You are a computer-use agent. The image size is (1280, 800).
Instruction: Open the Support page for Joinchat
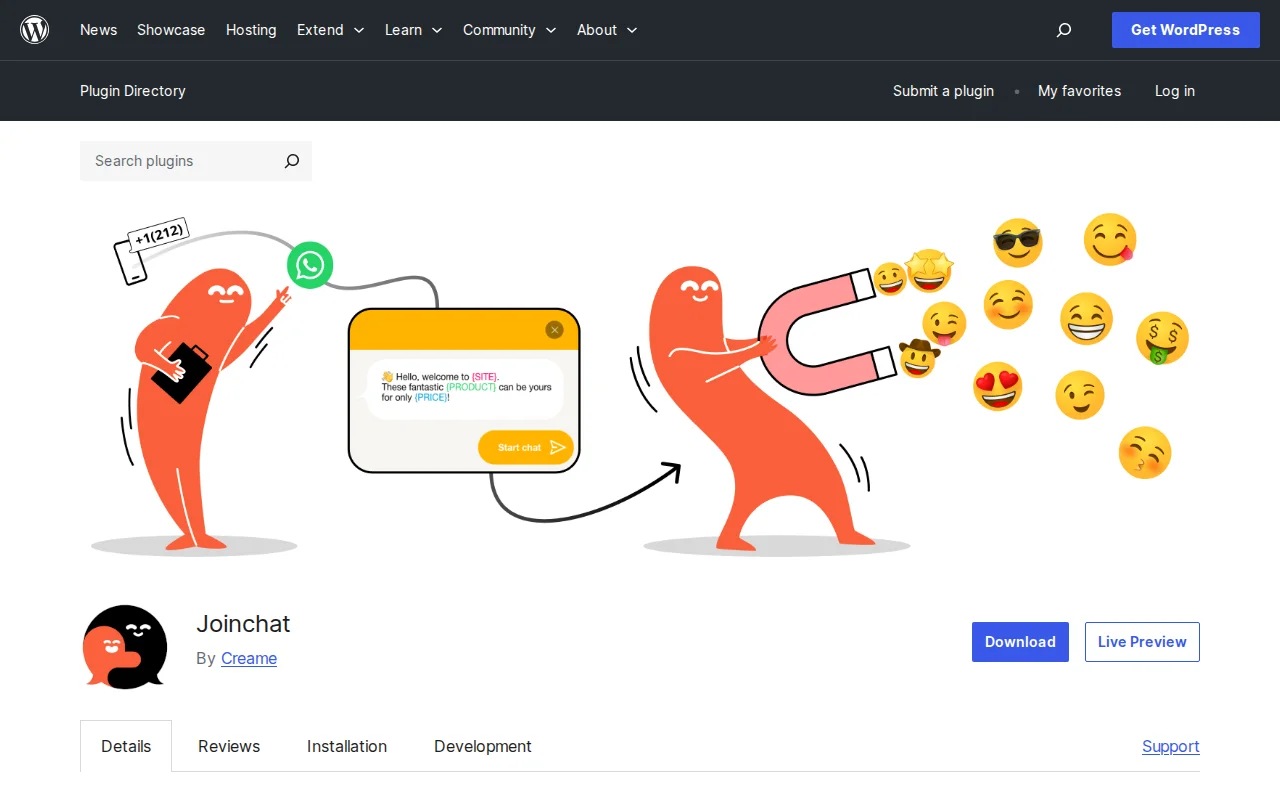click(1170, 746)
